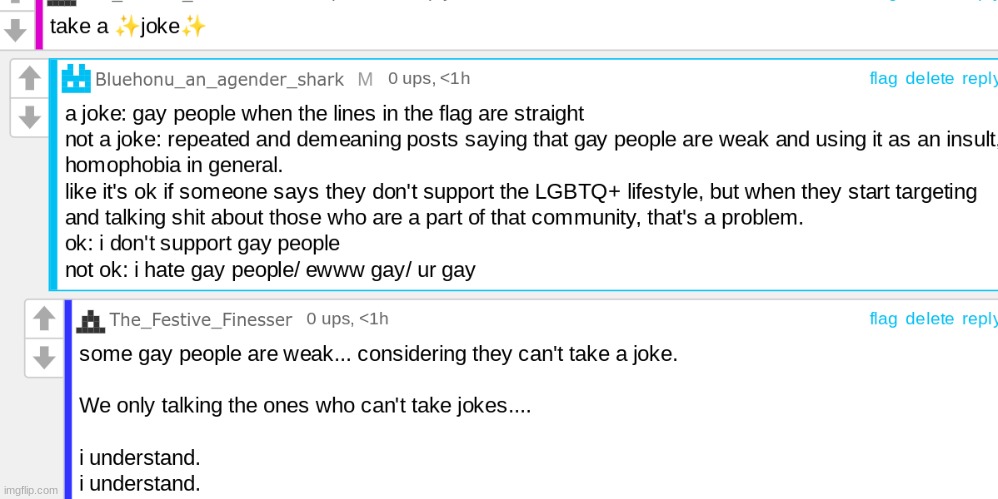Image resolution: width=998 pixels, height=499 pixels.
Task: Click the blue bar beside Festive_Finesser's comment
Action: [68, 400]
